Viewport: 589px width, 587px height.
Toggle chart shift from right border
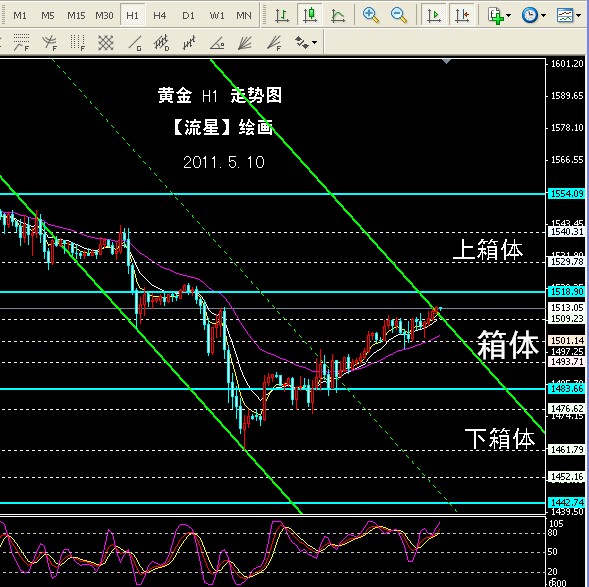(x=462, y=15)
